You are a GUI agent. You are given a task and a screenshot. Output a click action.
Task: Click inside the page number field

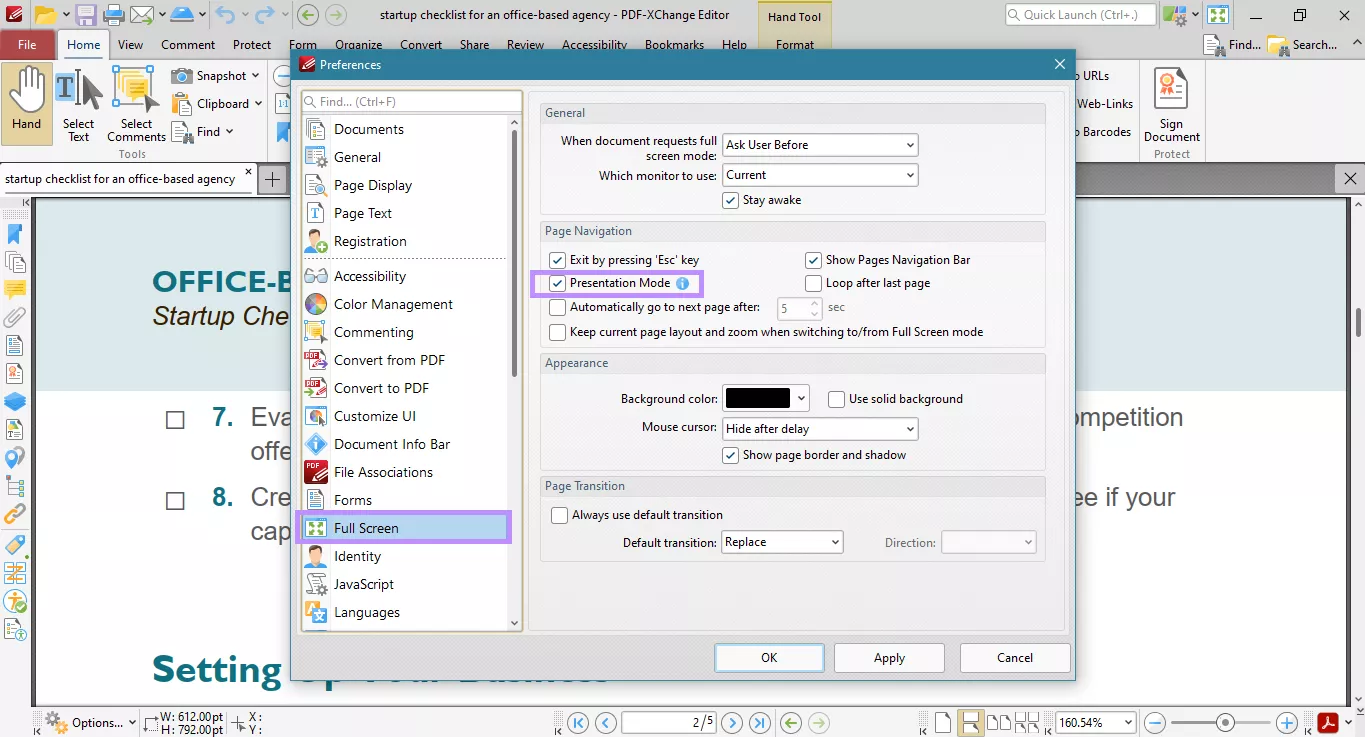pos(668,722)
